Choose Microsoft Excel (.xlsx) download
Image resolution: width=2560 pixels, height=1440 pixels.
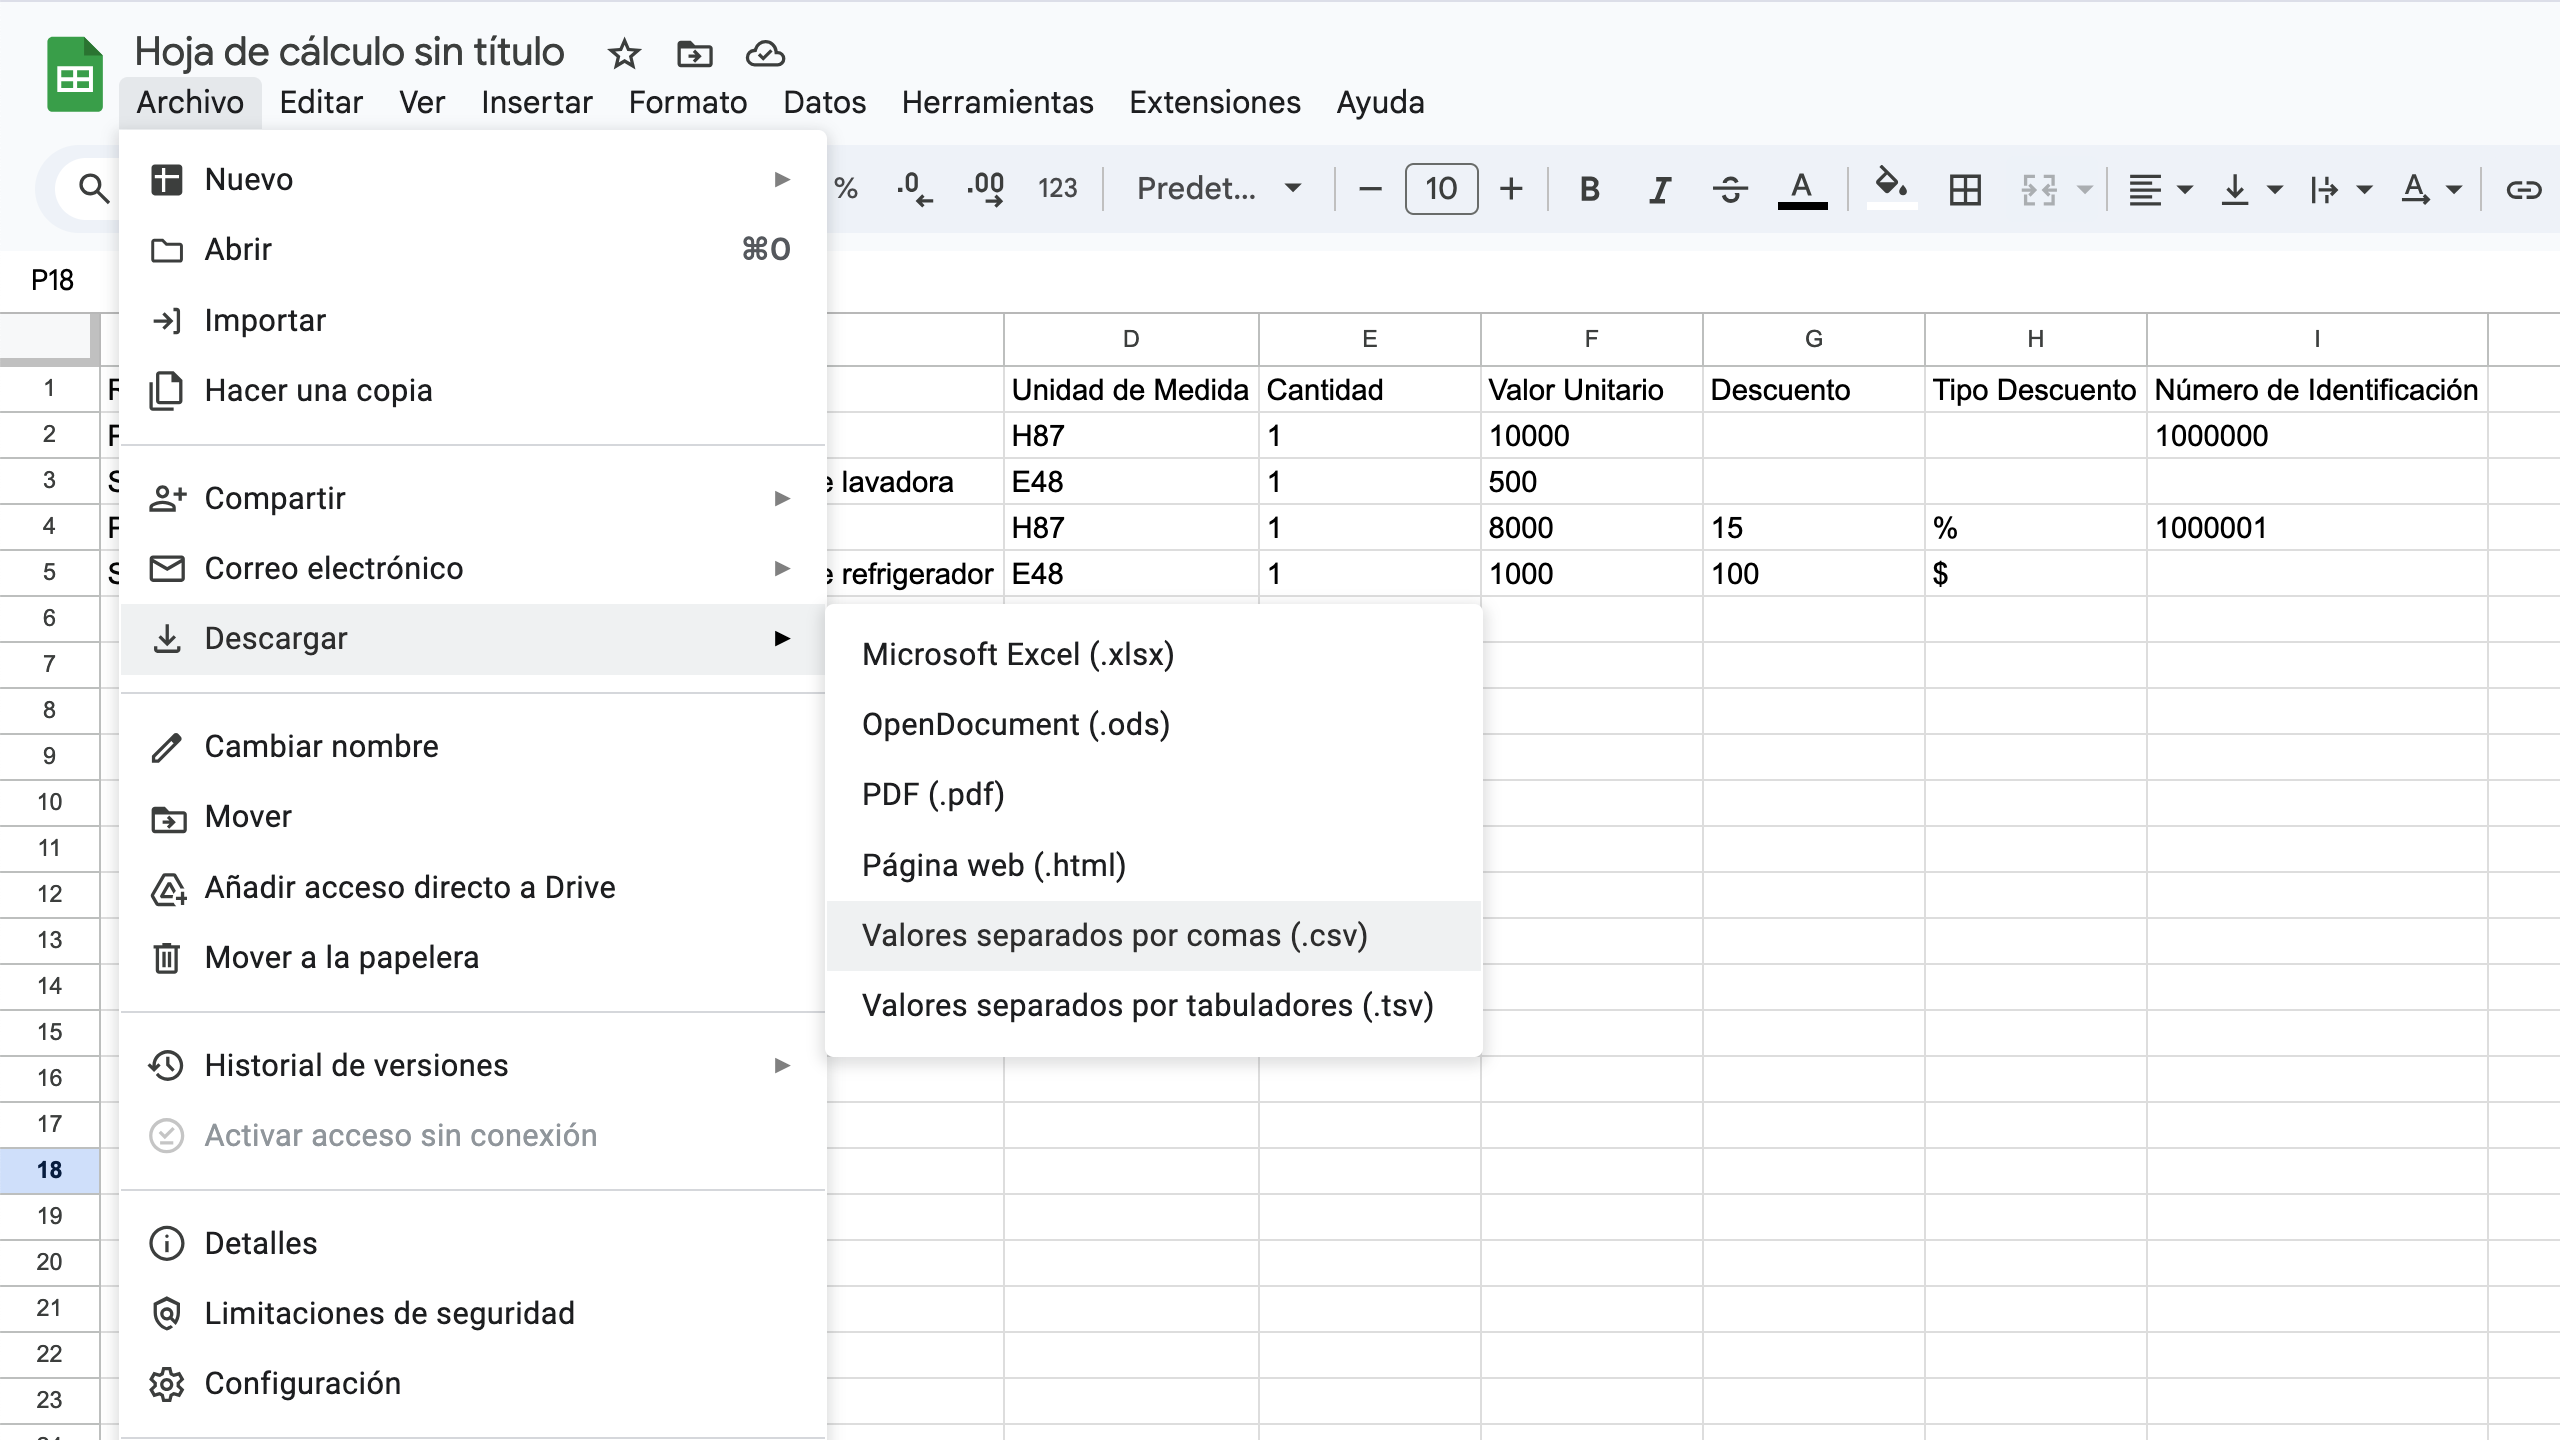(x=1018, y=654)
